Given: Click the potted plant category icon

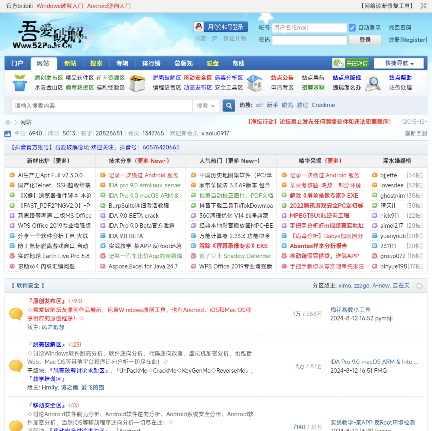Looking at the screenshot, I should (x=20, y=82).
